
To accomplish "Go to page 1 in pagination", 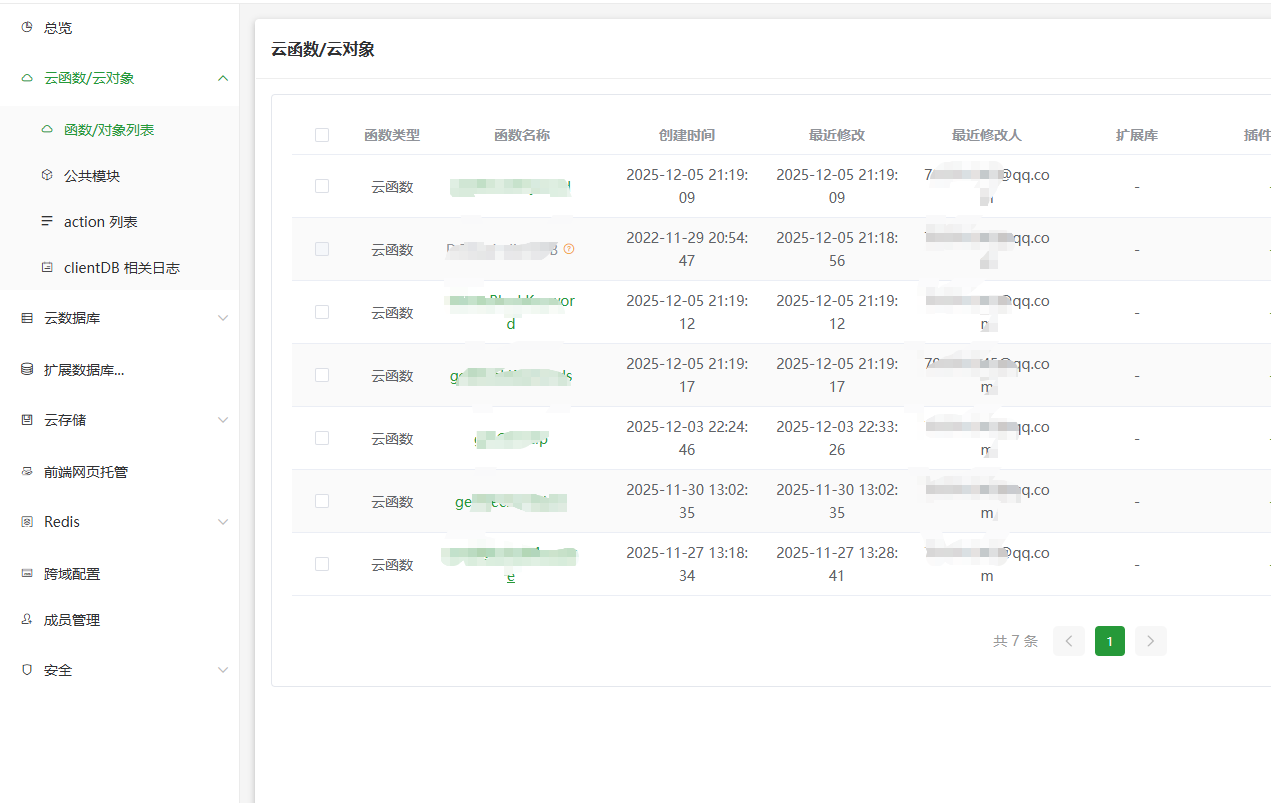I will click(x=1109, y=641).
